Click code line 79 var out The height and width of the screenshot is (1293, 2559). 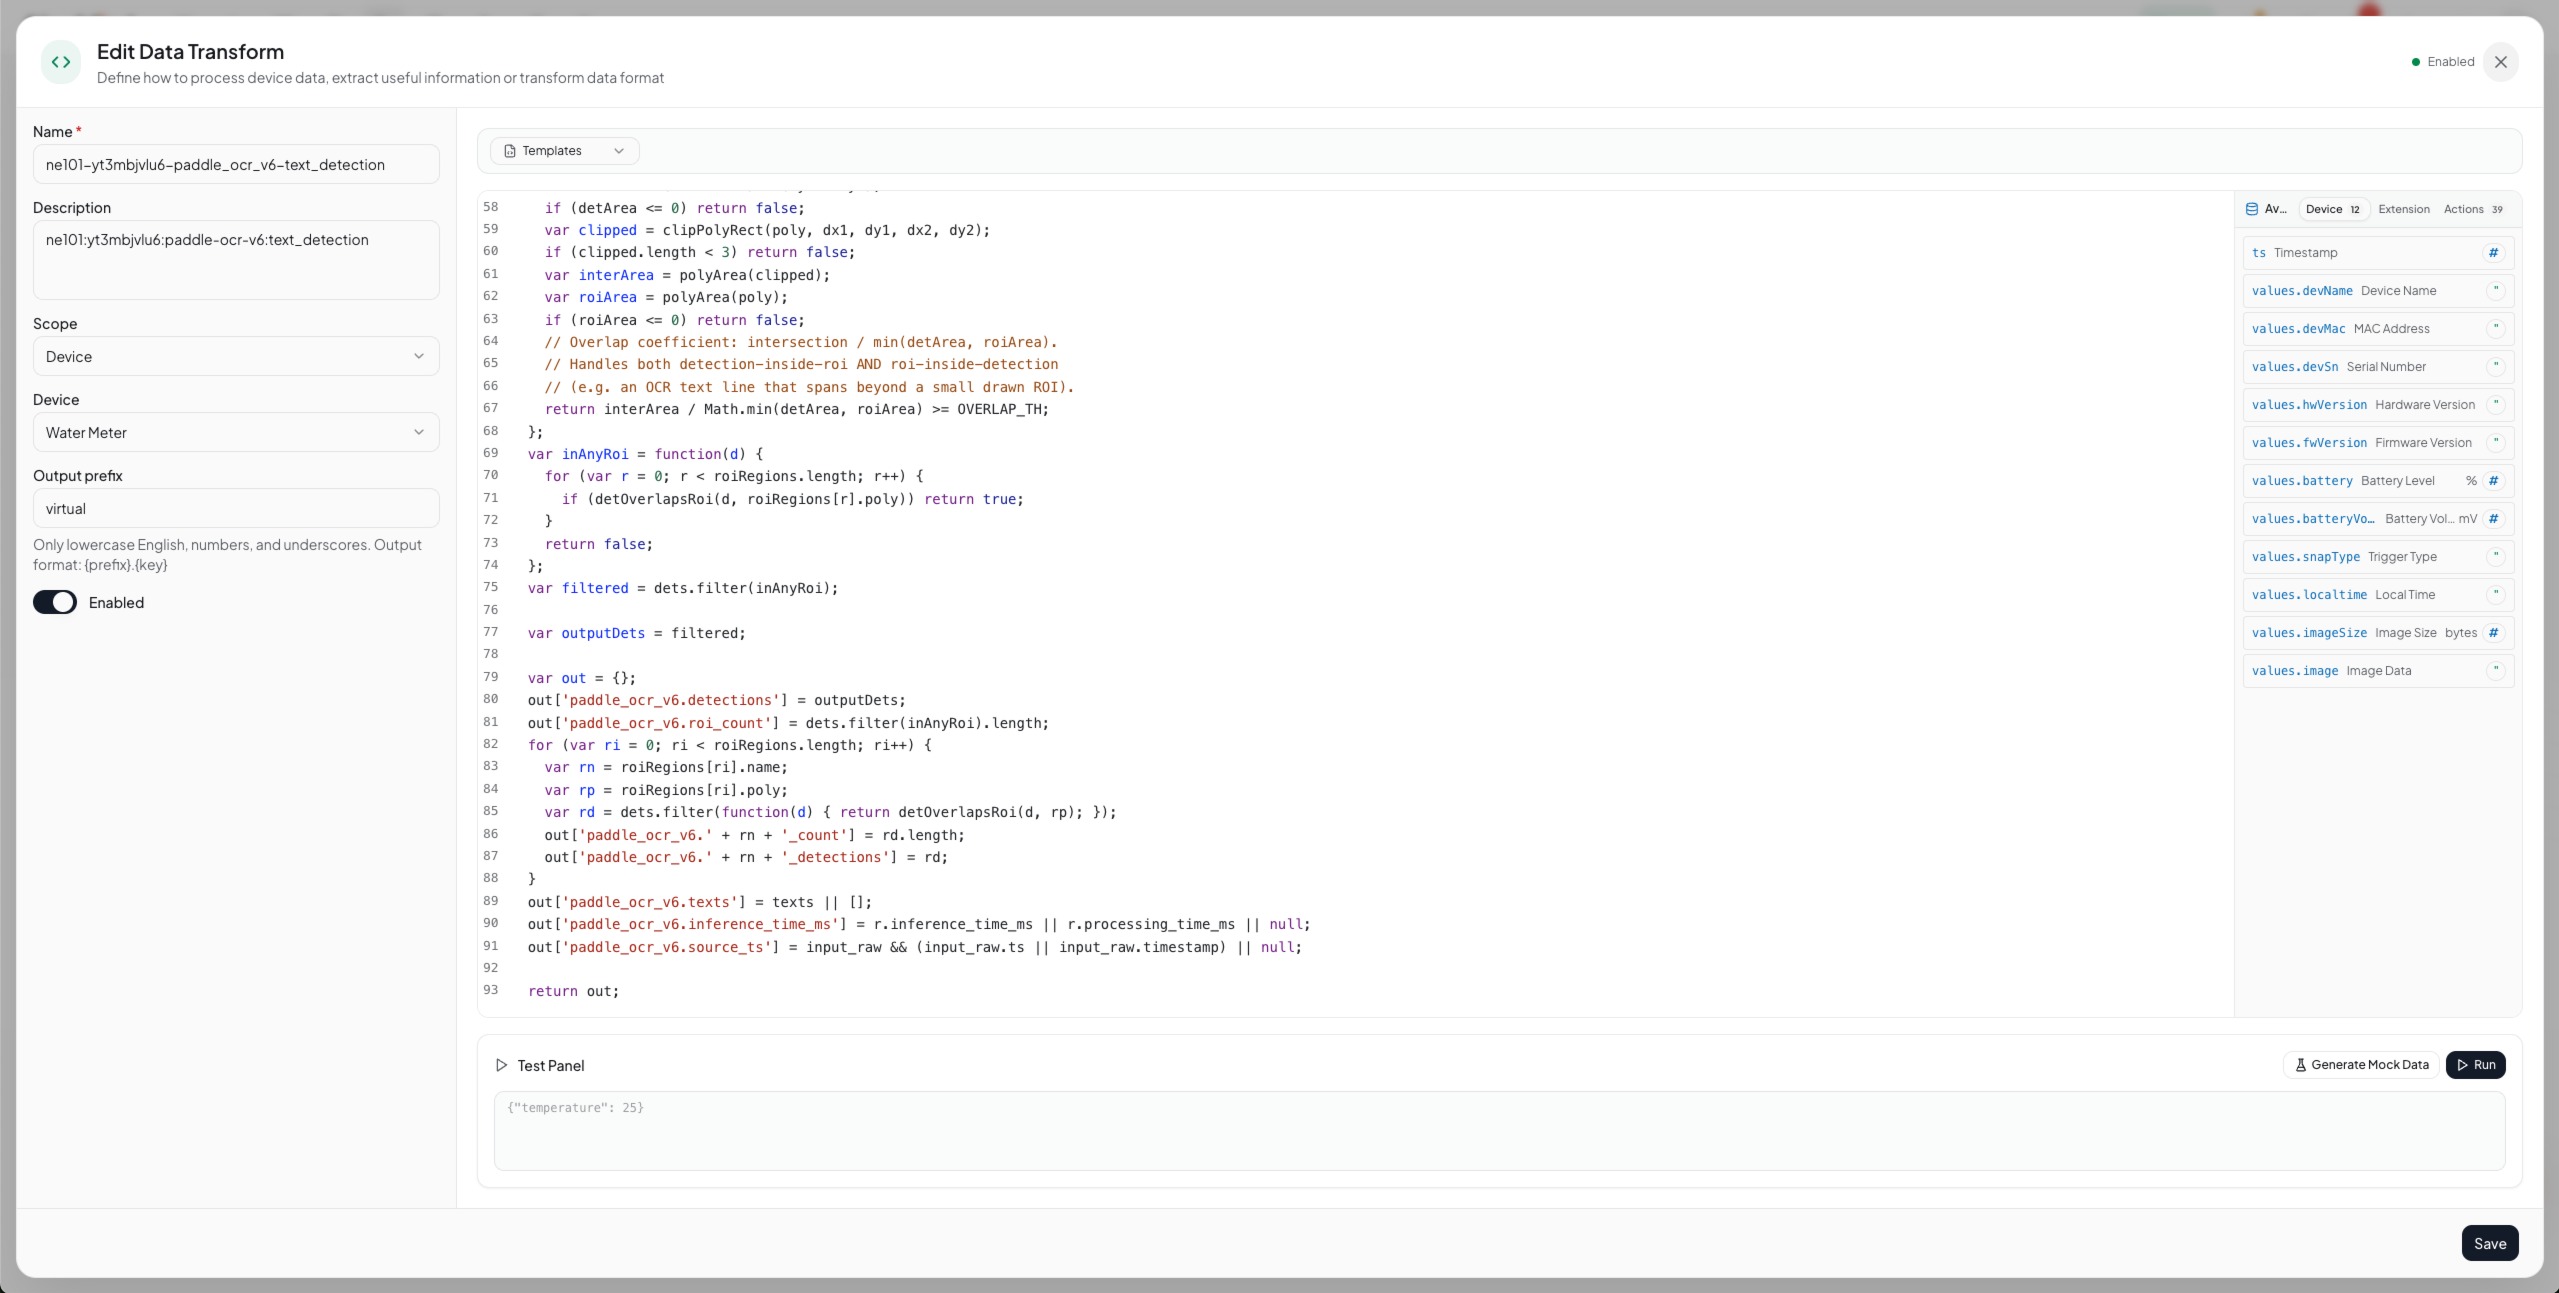coord(582,678)
